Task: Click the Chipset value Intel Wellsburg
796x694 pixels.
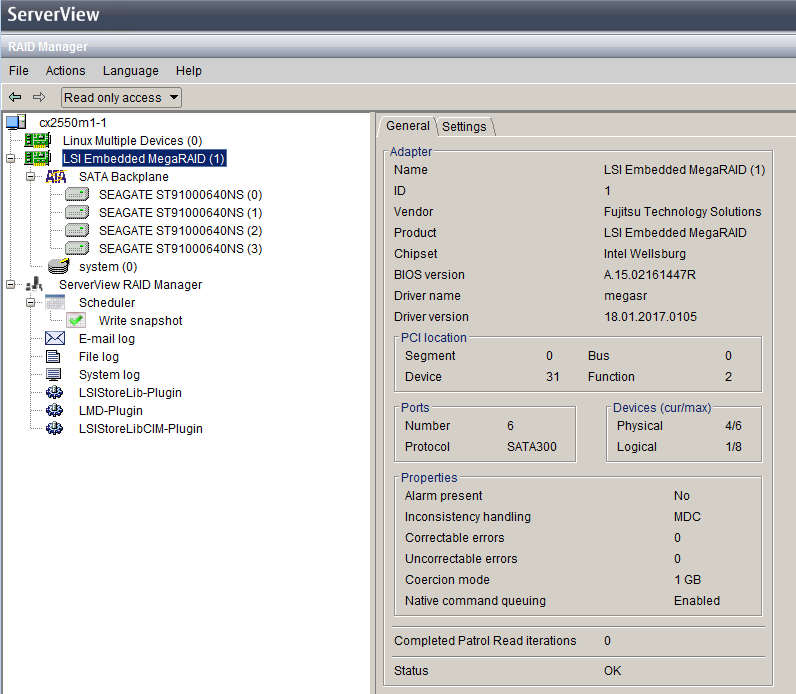Action: (644, 254)
